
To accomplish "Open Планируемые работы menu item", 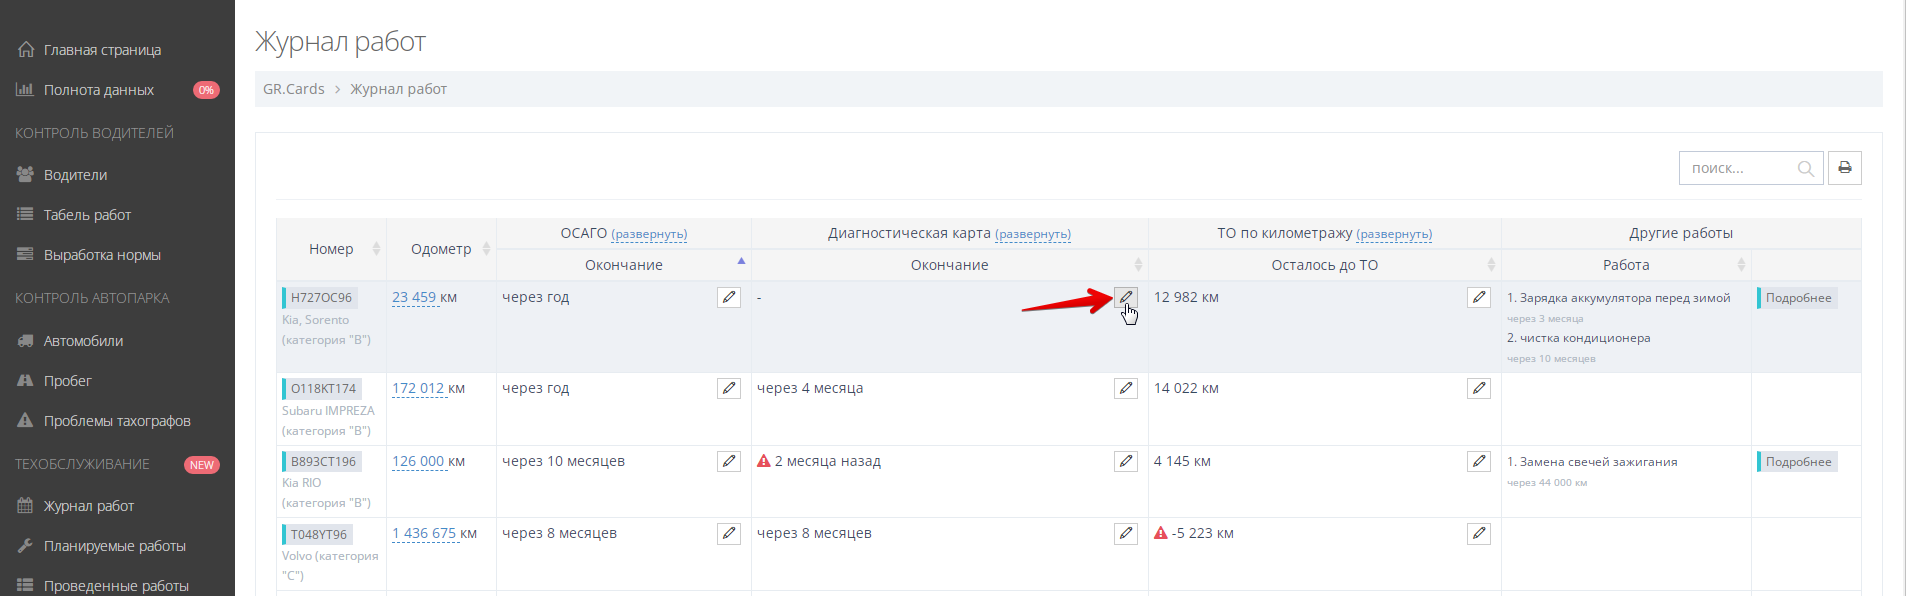I will coord(114,546).
